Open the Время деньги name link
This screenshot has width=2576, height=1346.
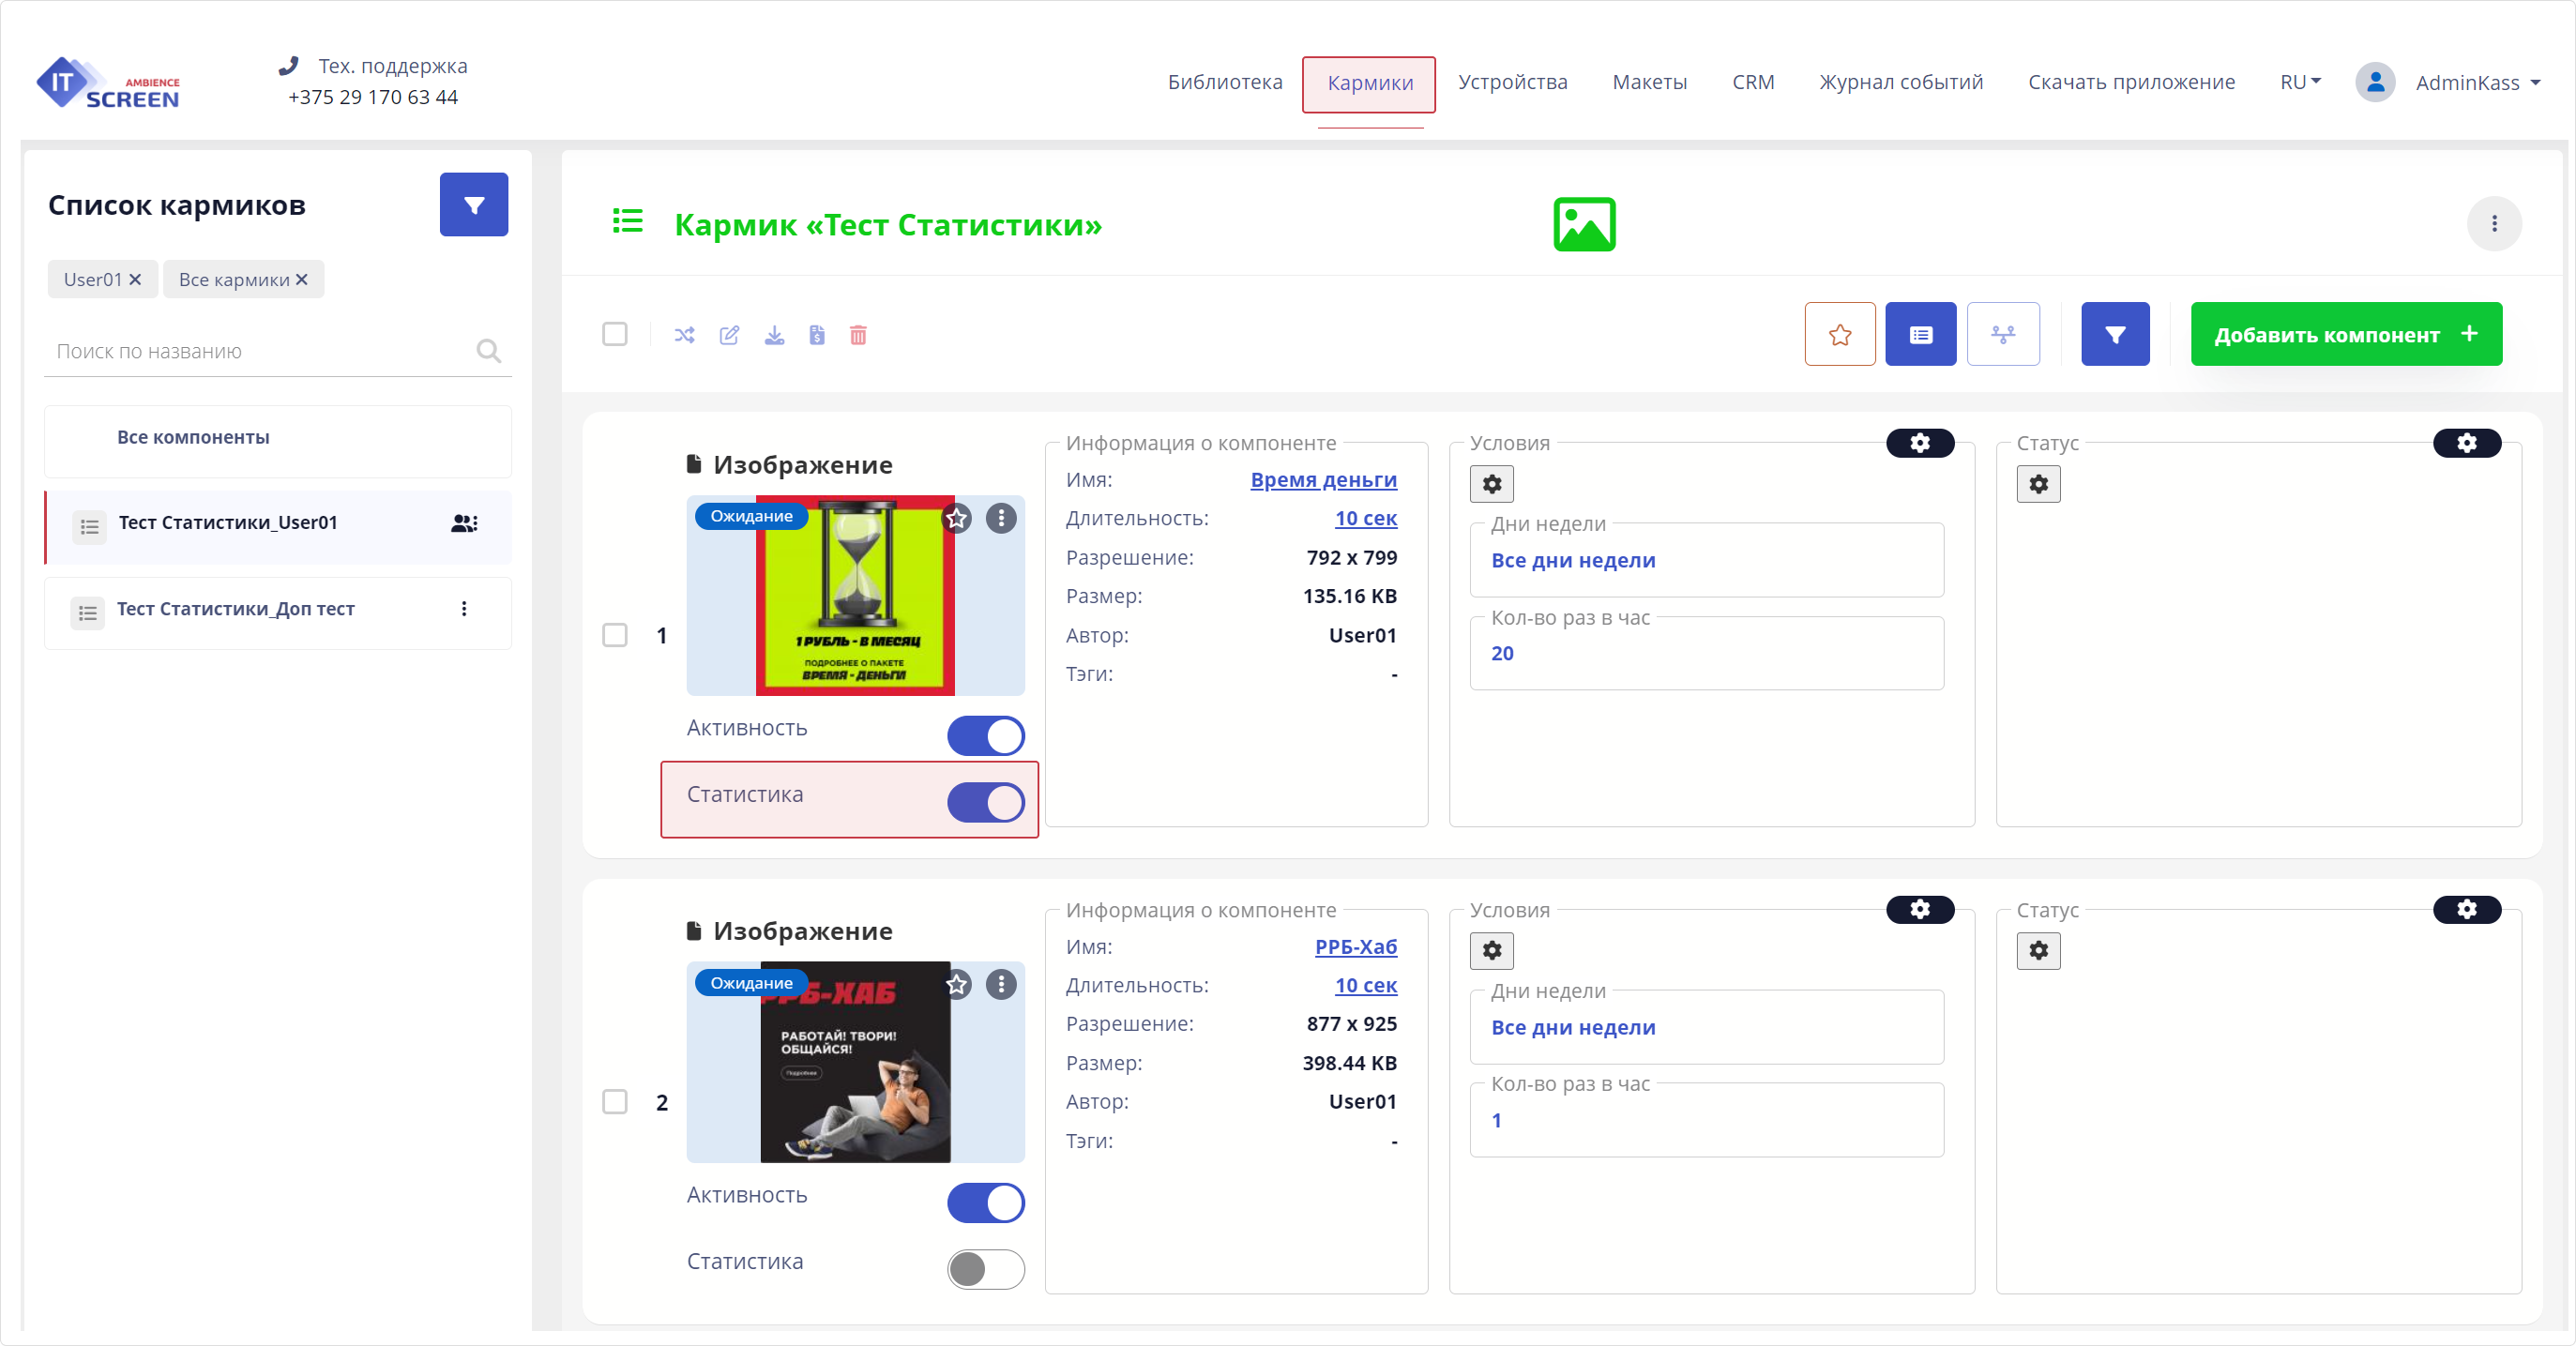pos(1323,480)
